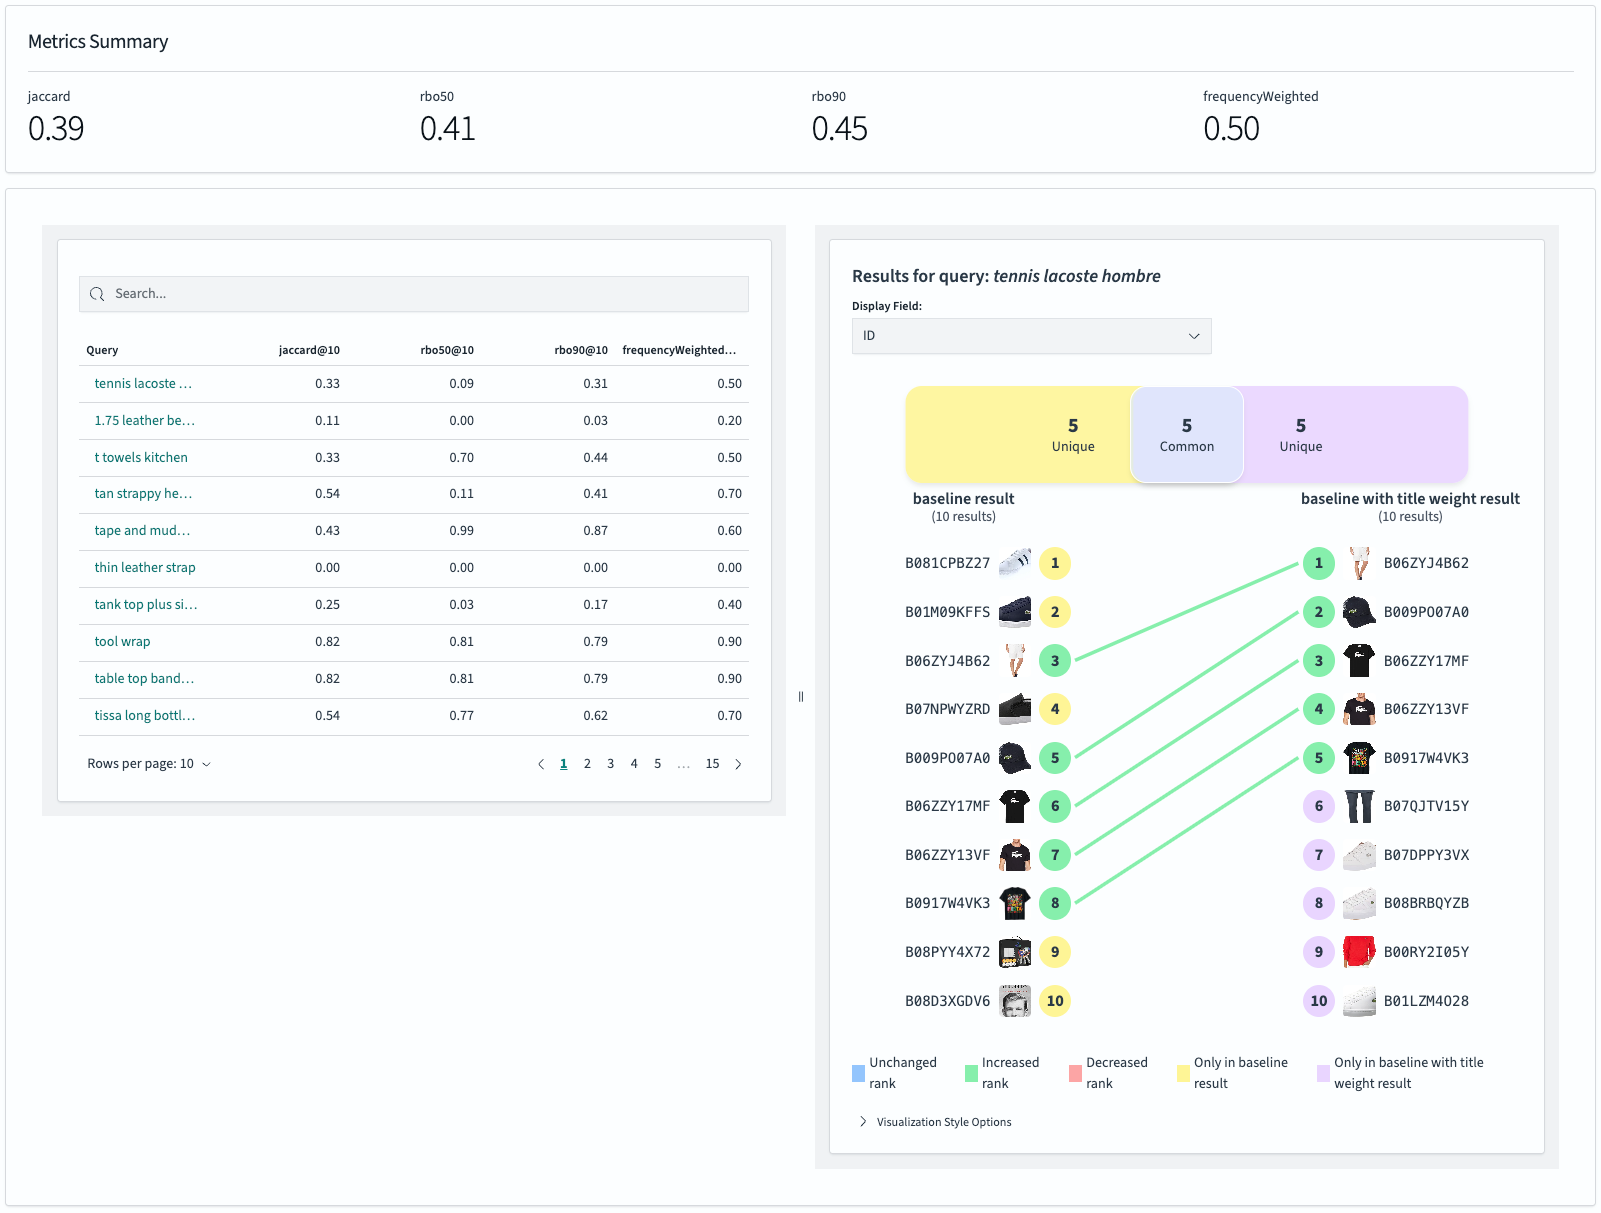Click the sneaker thumbnail beside B081CPBZ27
Viewport: 1601px width, 1213px height.
pyautogui.click(x=1016, y=562)
